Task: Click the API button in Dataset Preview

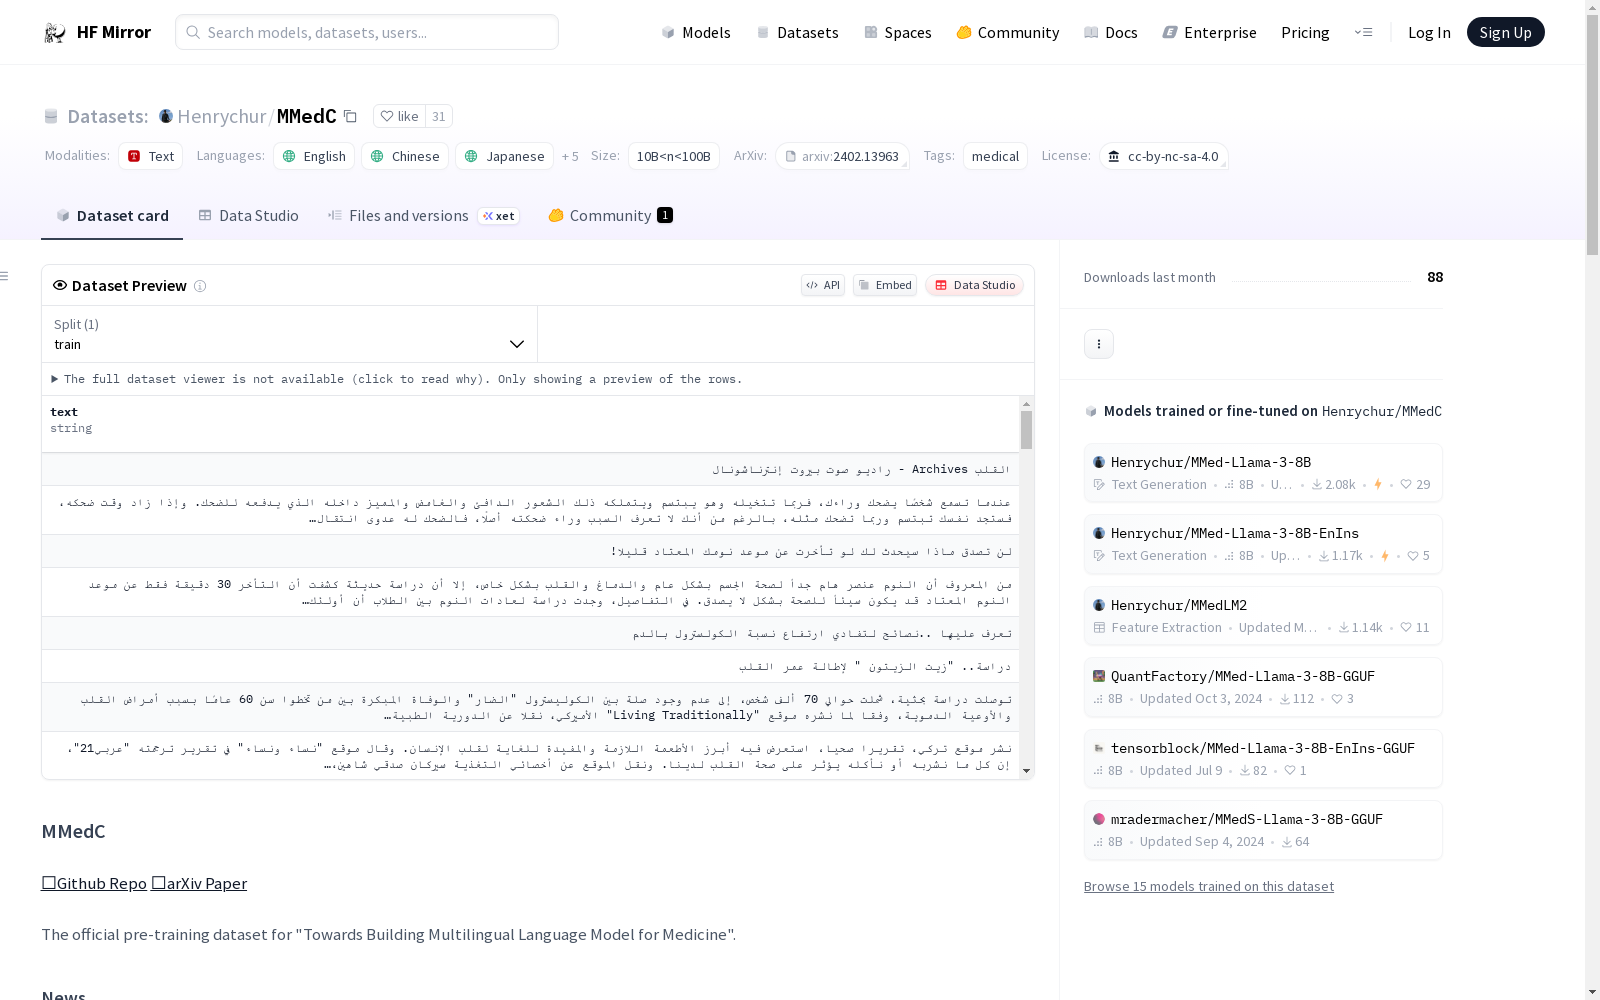Action: click(823, 285)
